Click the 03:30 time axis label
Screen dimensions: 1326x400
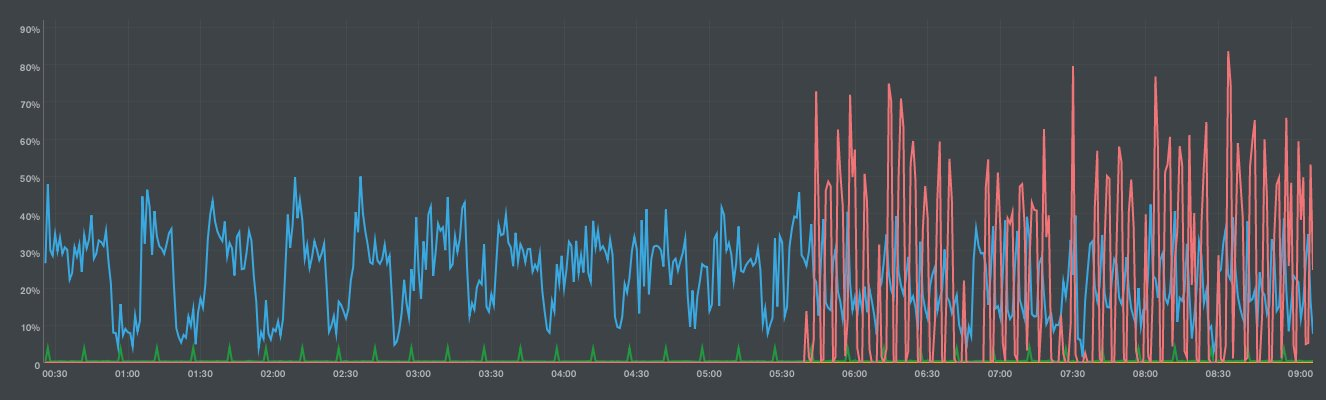[491, 374]
